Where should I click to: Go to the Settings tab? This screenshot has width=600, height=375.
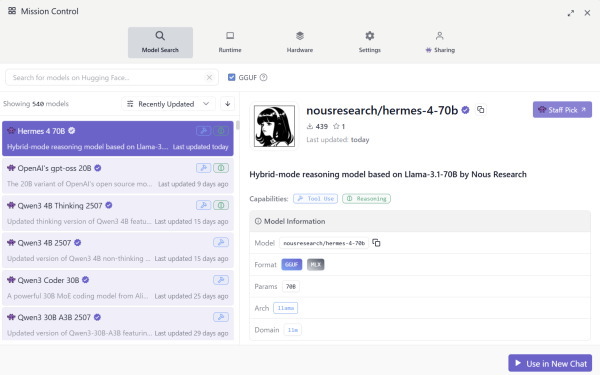pyautogui.click(x=370, y=42)
